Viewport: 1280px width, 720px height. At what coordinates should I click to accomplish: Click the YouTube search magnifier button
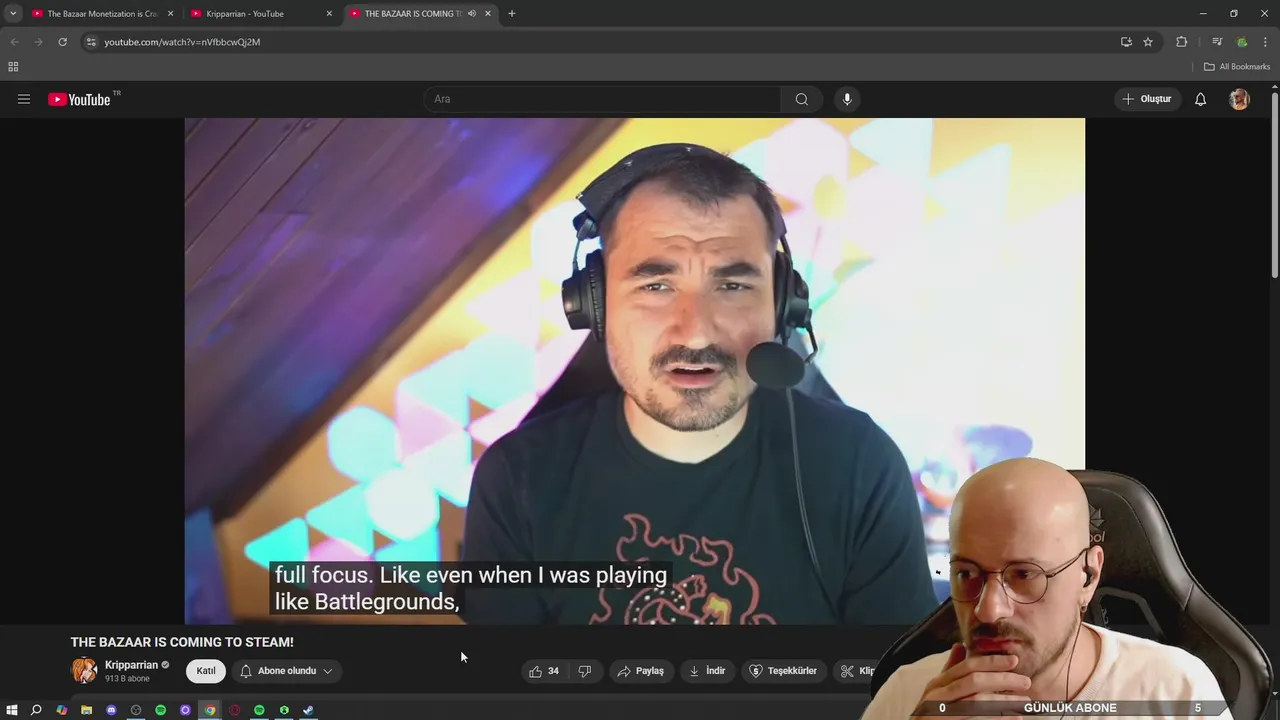[801, 99]
